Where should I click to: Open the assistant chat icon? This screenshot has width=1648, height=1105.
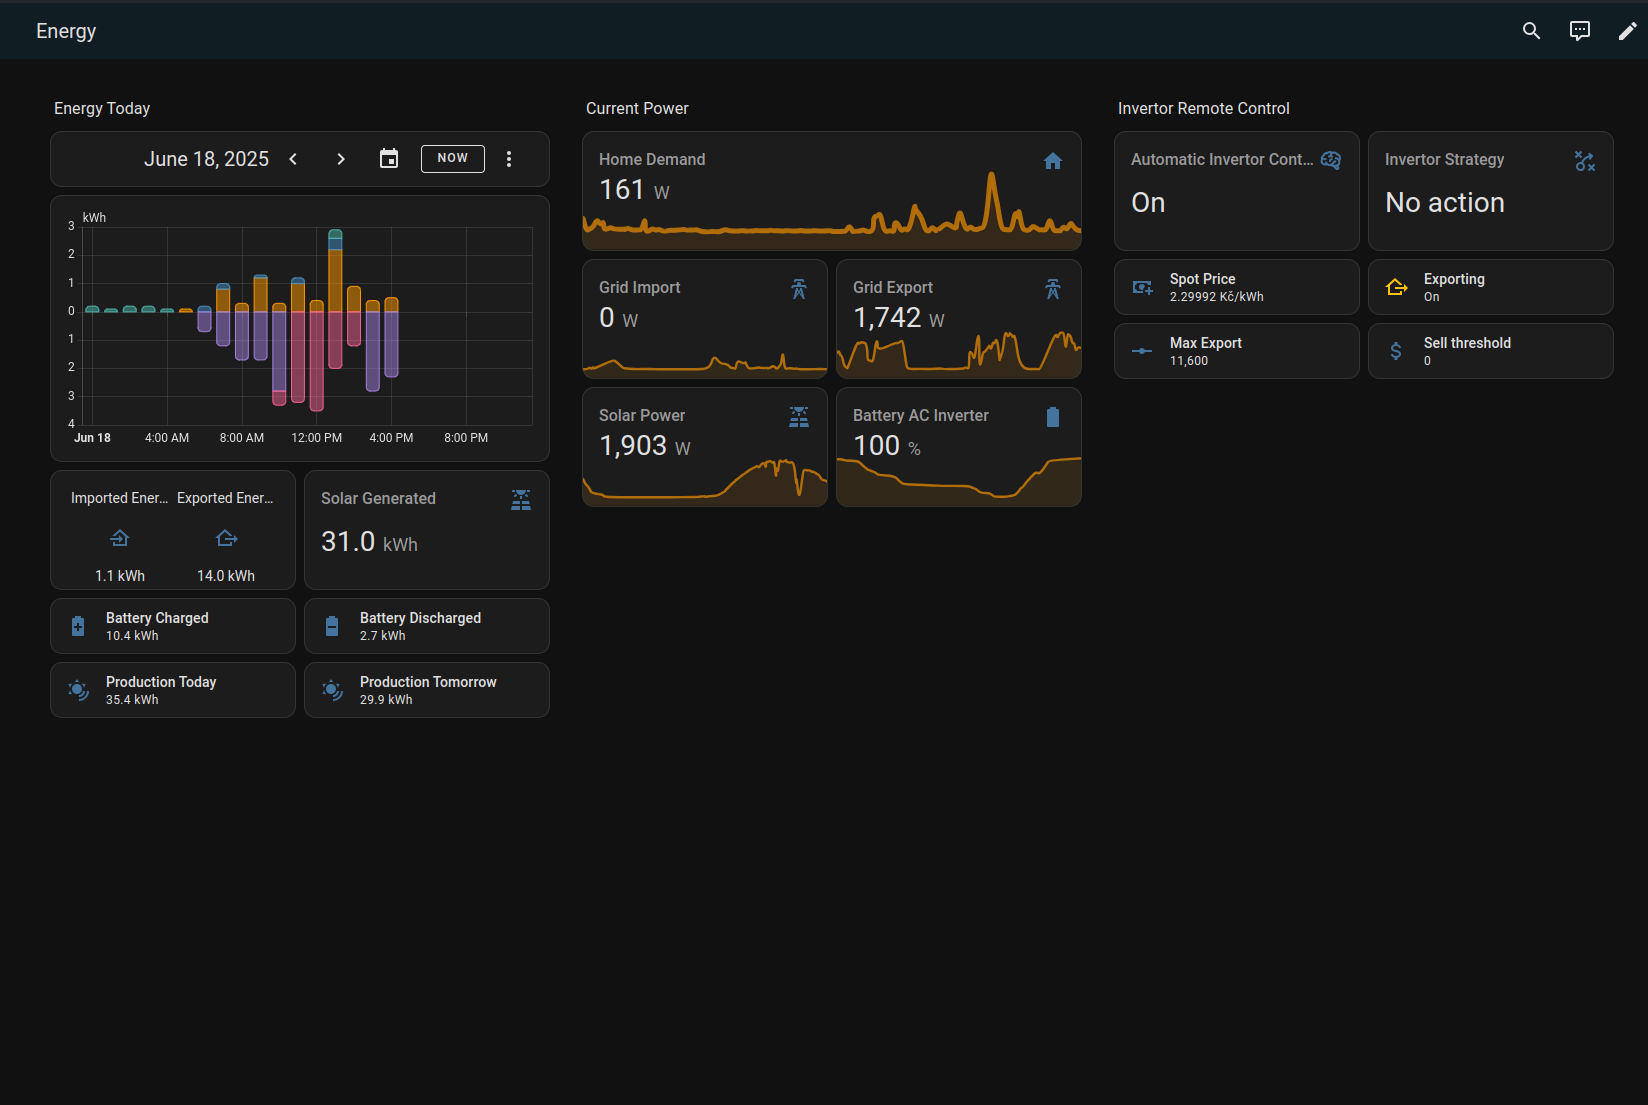point(1580,31)
